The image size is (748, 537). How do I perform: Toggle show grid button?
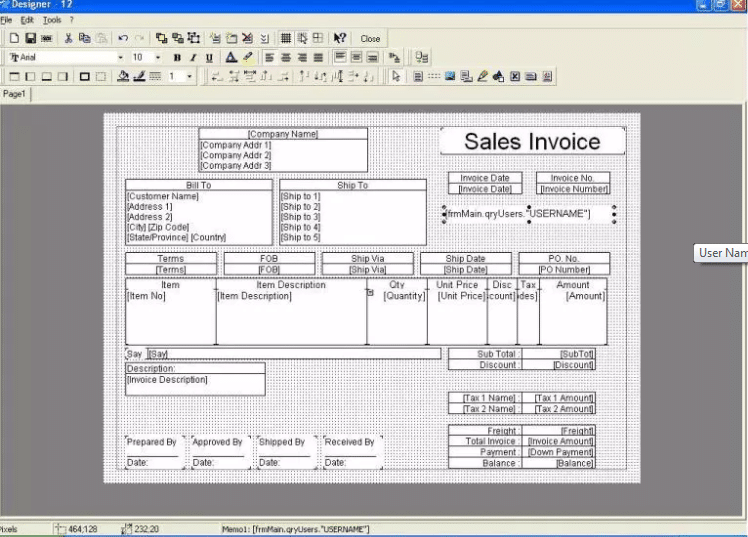(285, 38)
